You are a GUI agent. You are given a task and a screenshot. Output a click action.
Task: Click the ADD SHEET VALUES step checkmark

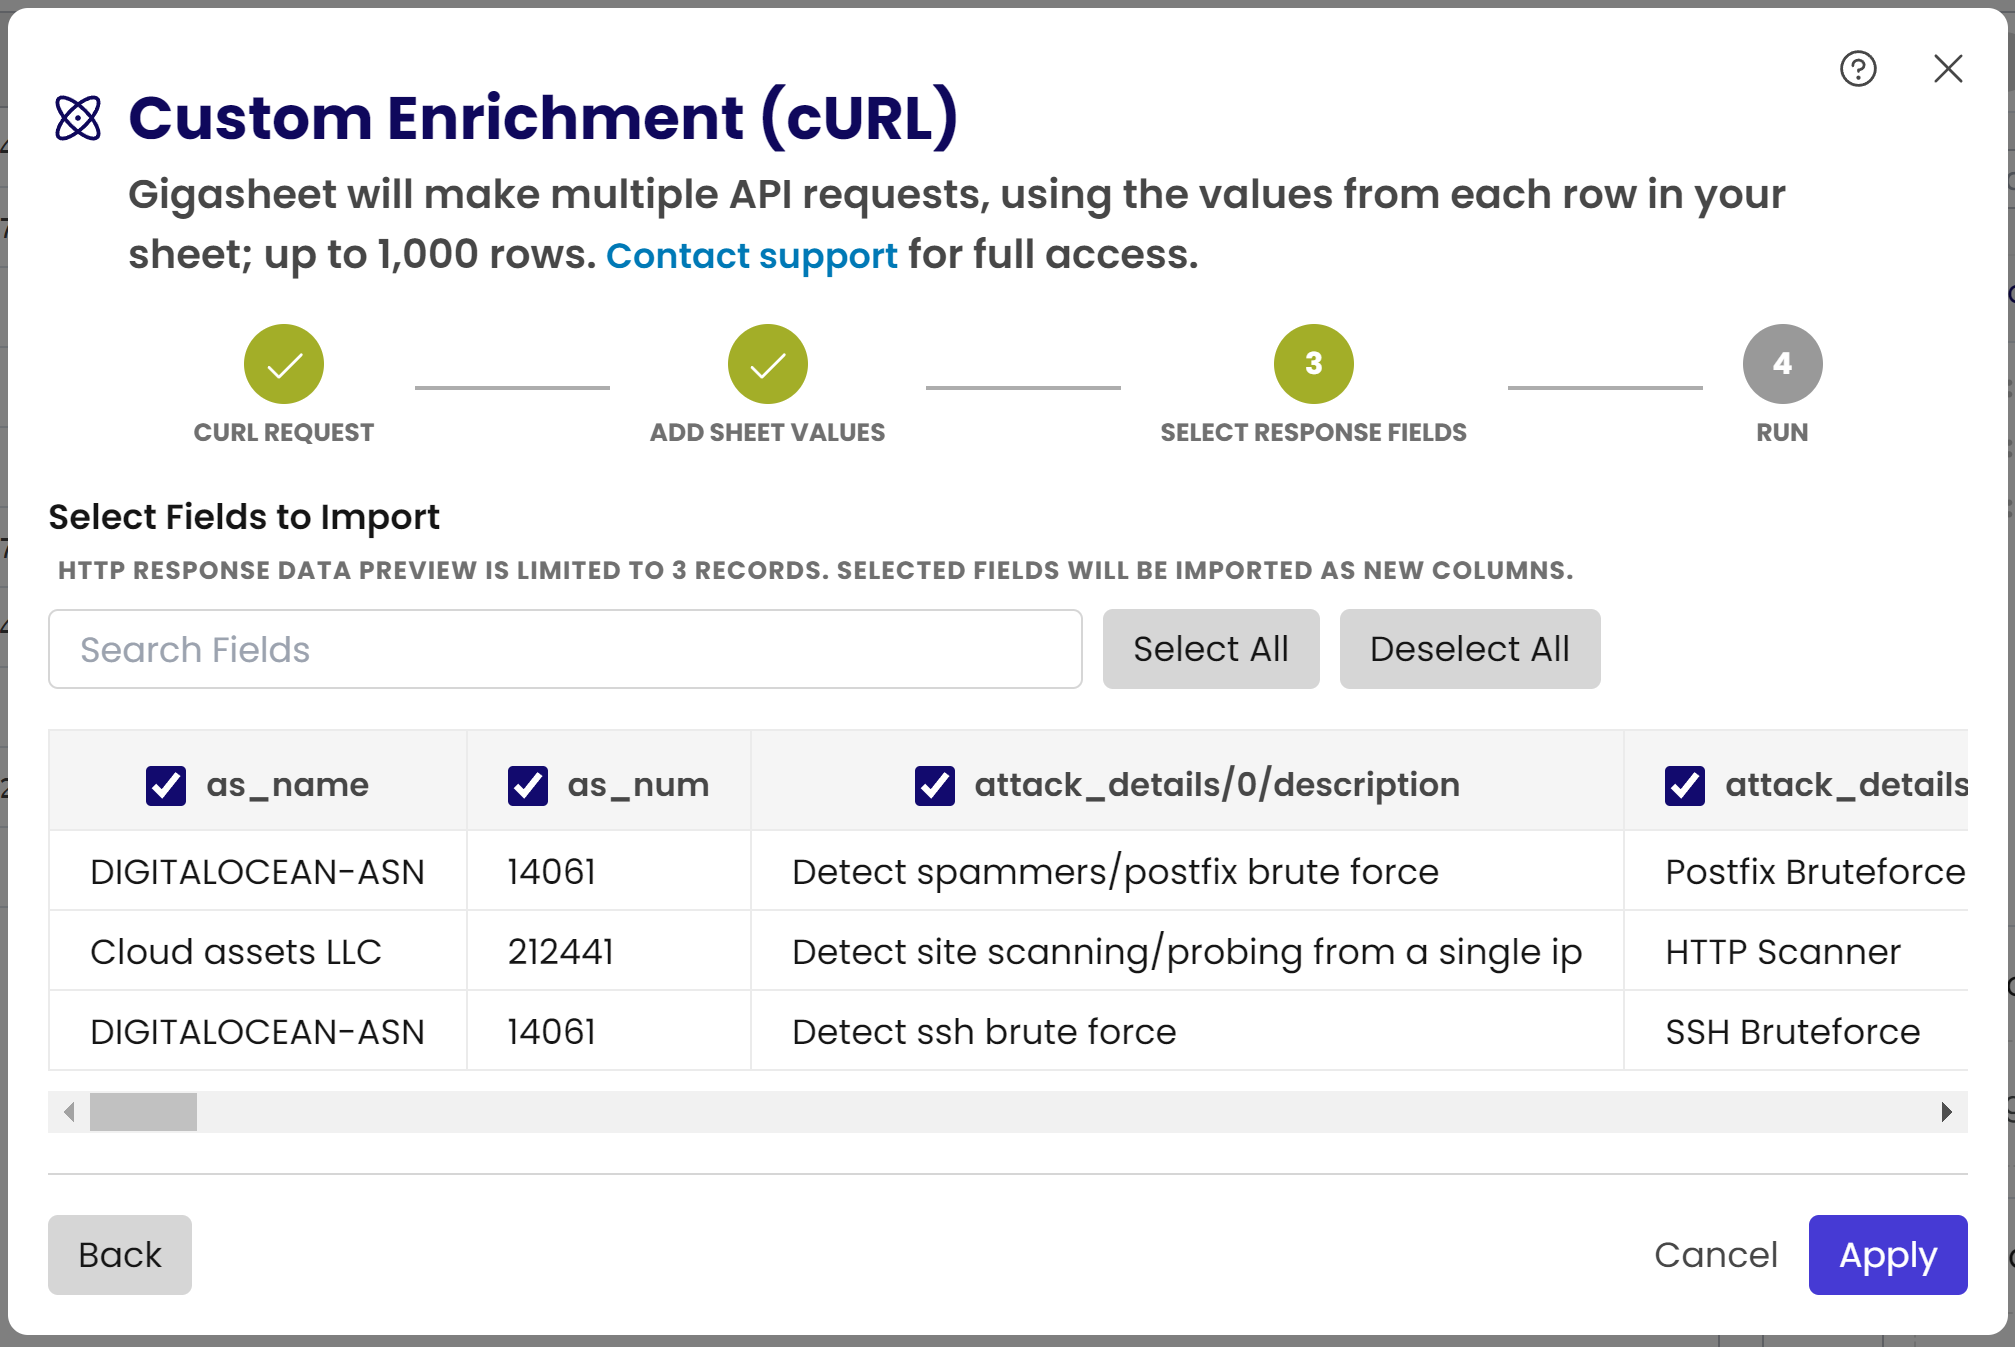tap(766, 364)
